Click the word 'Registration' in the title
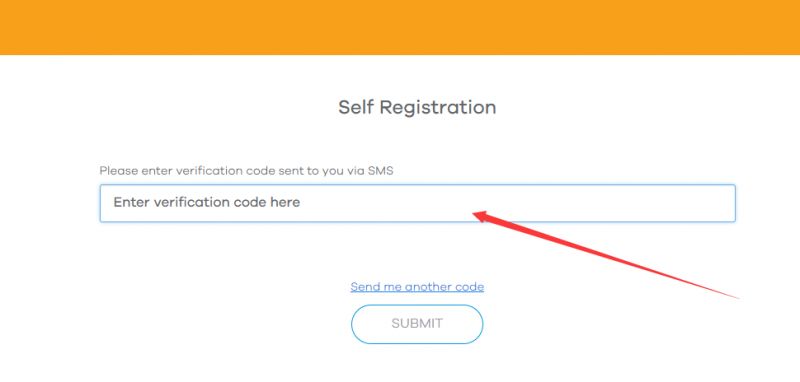Image resolution: width=800 pixels, height=382 pixels. click(438, 108)
